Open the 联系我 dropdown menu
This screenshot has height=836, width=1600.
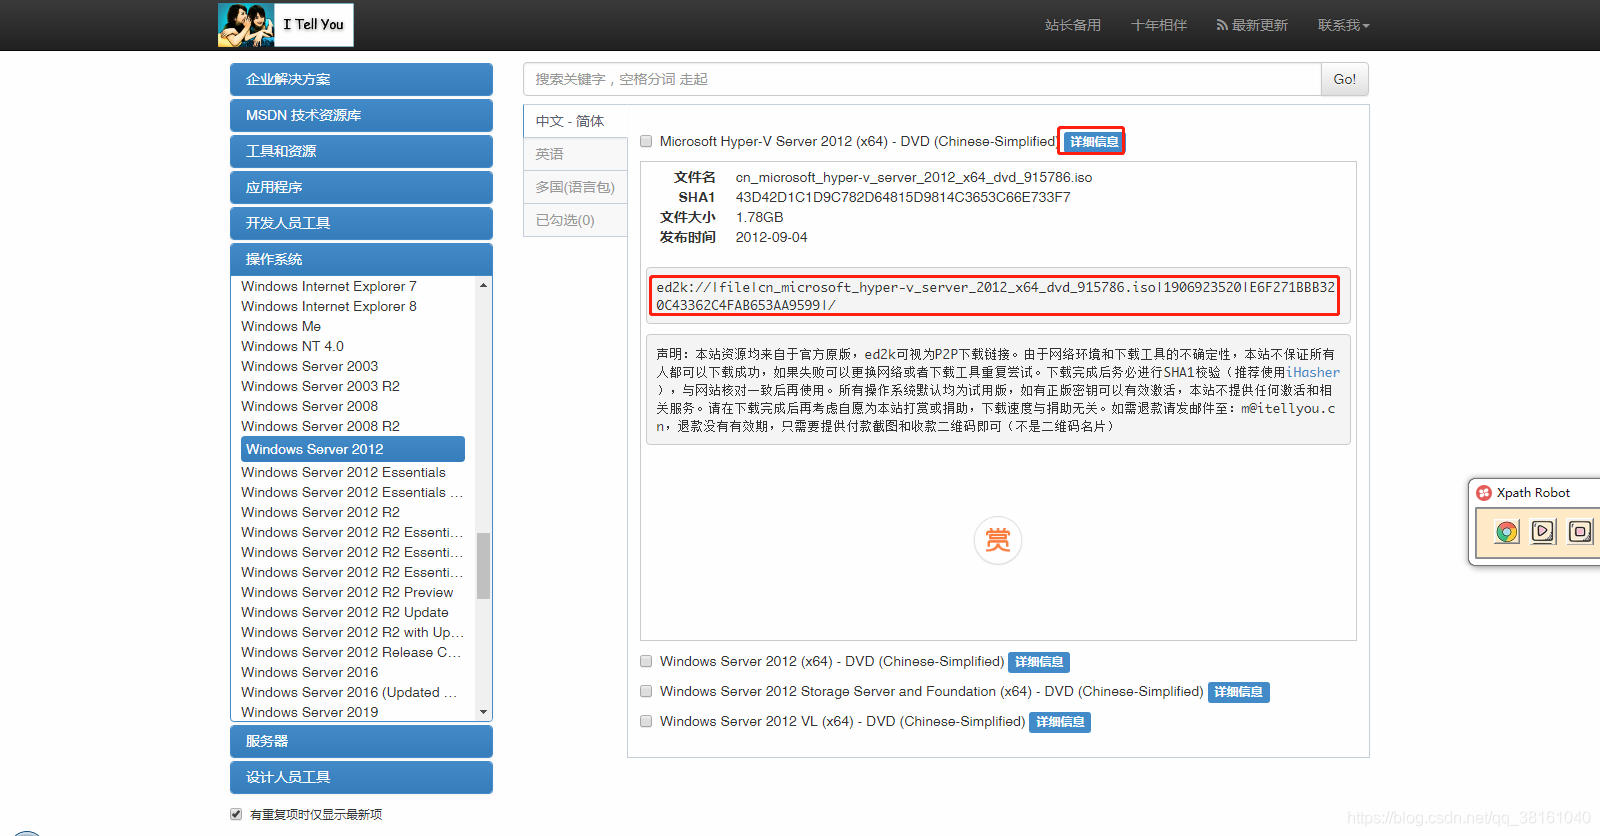(1343, 25)
